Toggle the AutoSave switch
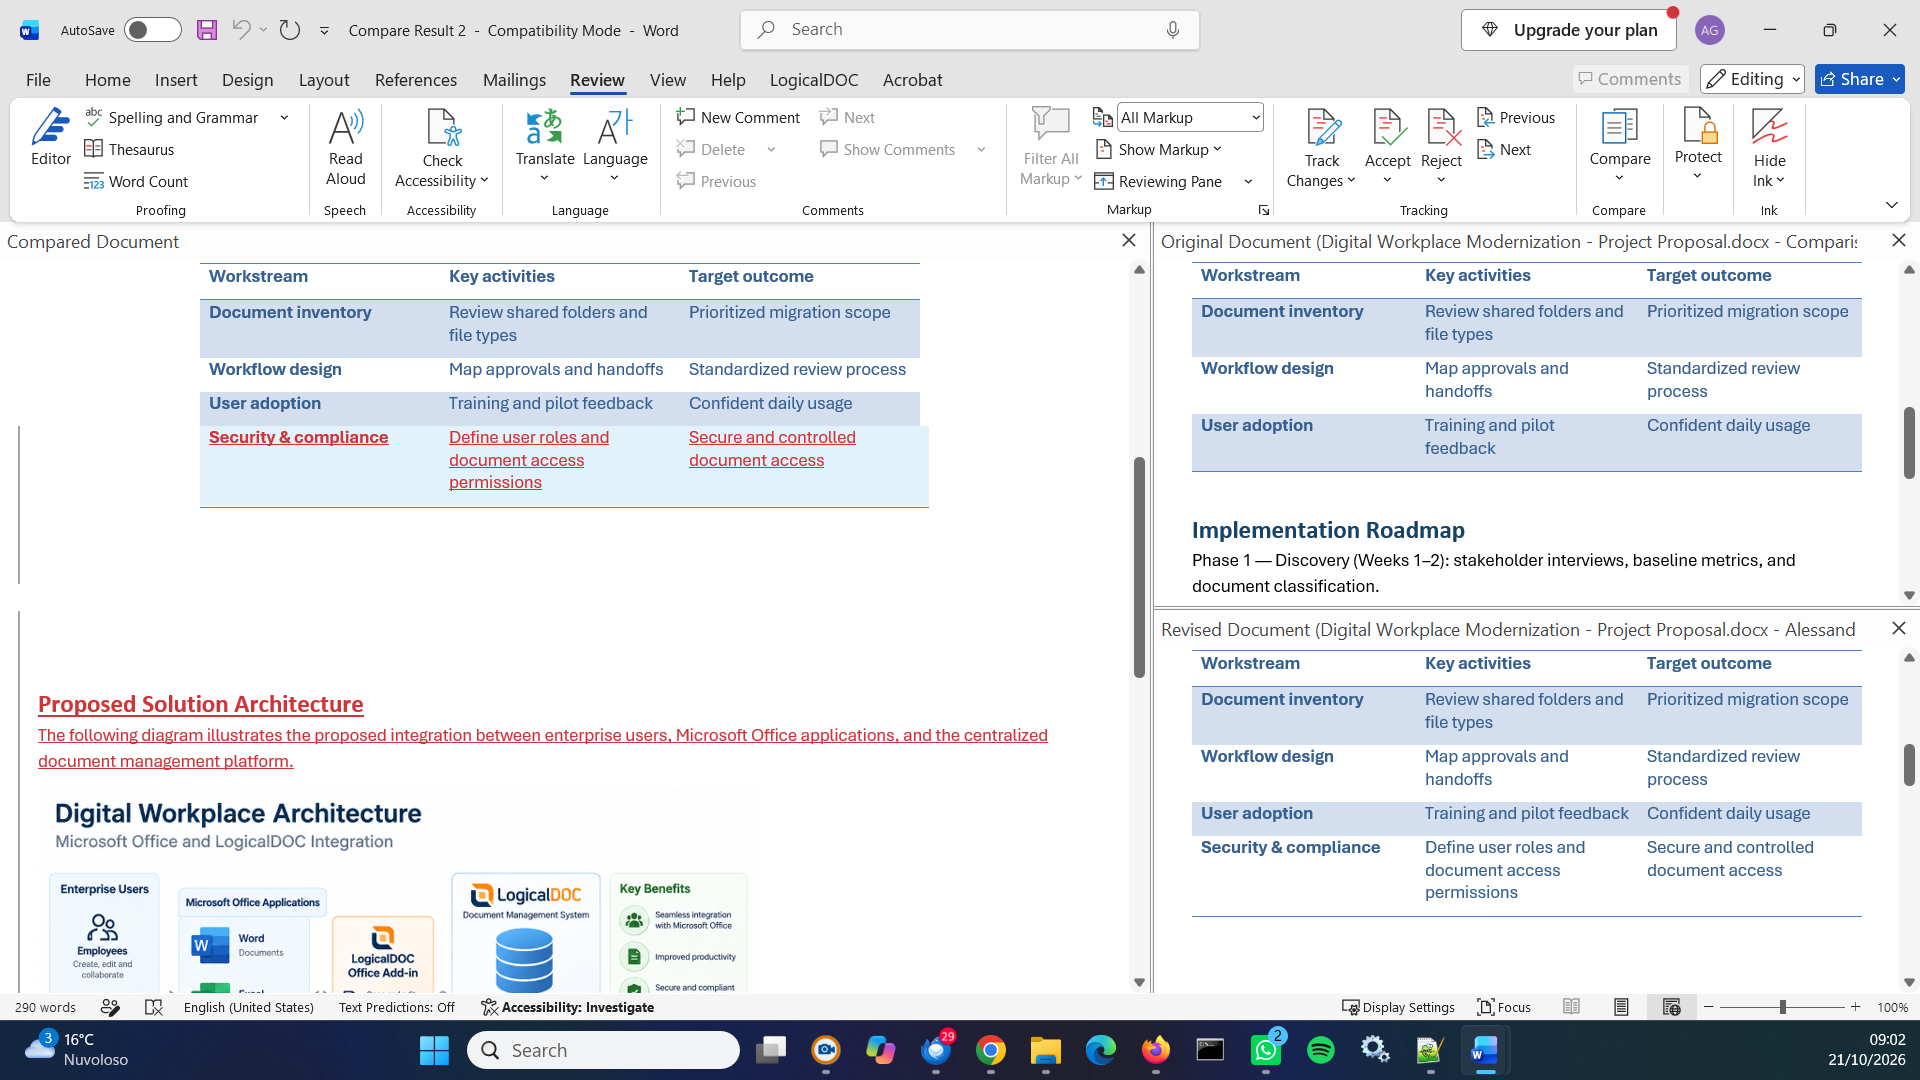 coord(152,30)
